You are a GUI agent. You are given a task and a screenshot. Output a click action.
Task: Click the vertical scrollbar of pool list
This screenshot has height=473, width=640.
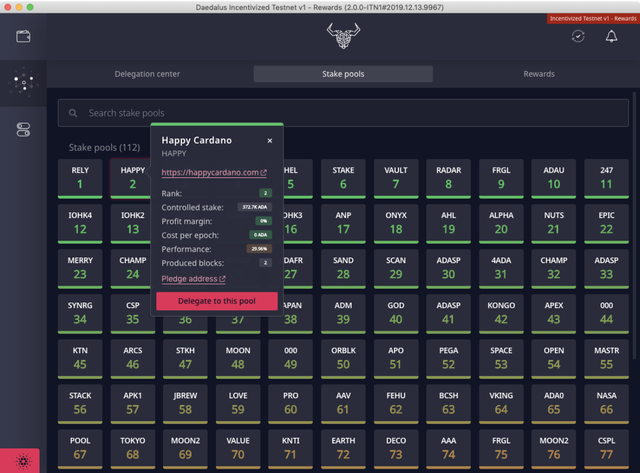tap(634, 226)
